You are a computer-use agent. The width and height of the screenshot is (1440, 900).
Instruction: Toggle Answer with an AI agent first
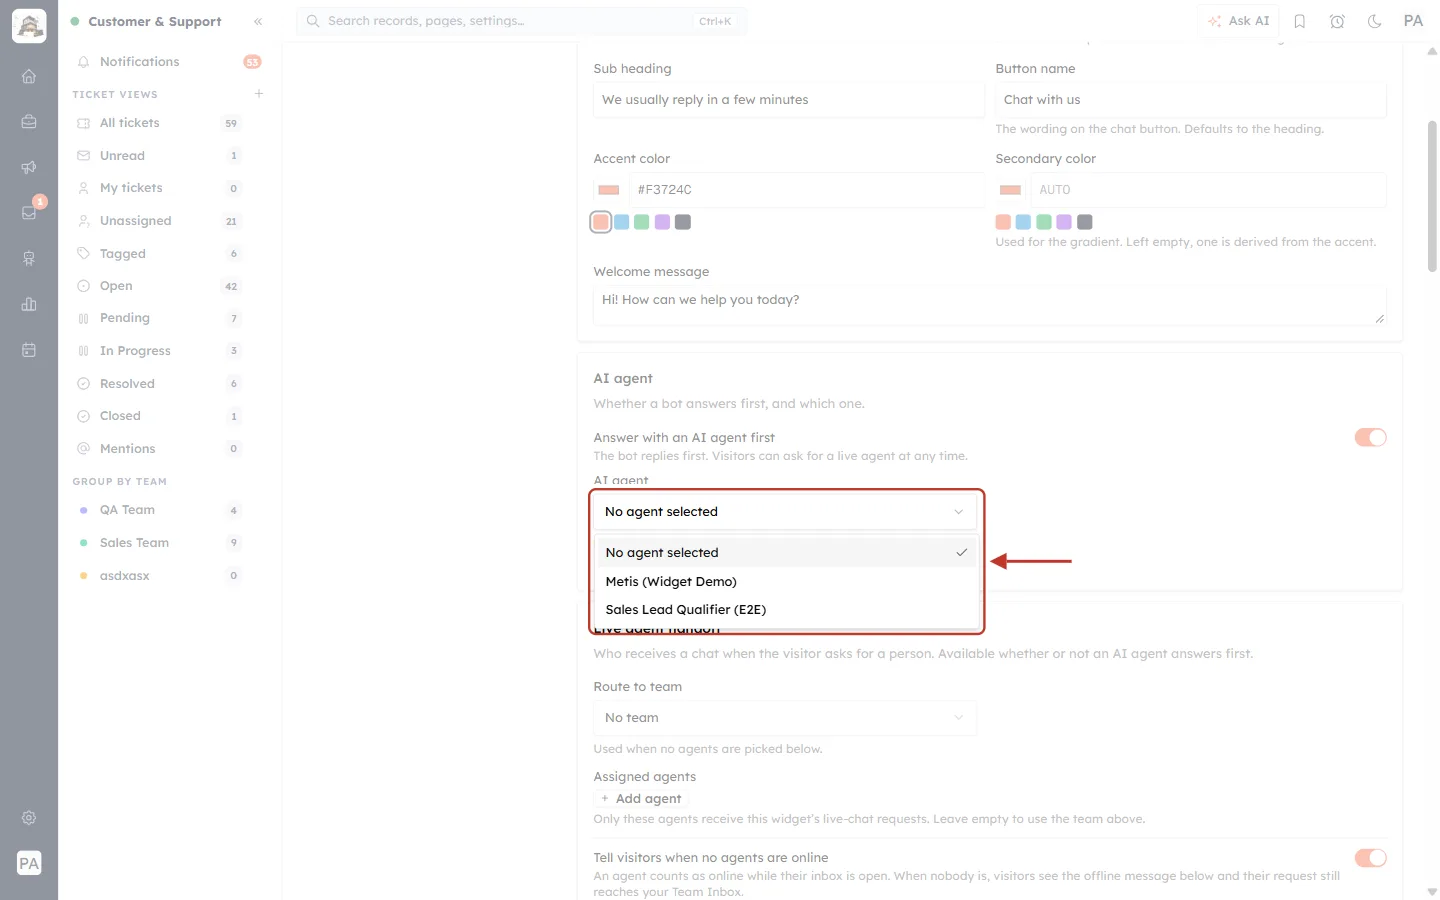[x=1370, y=437]
